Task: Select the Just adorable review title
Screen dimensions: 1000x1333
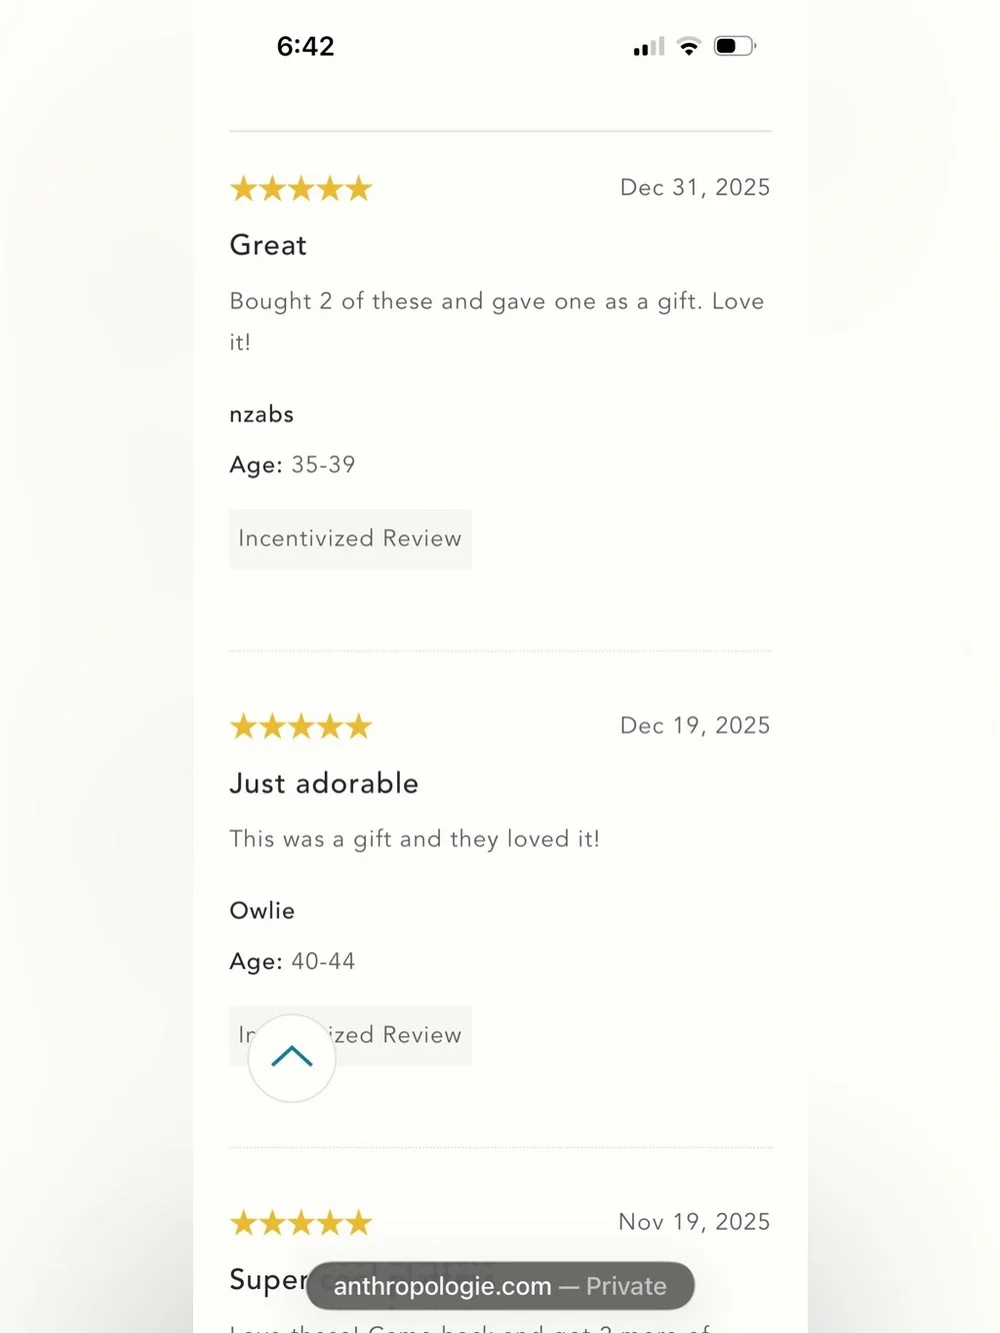Action: click(x=324, y=783)
